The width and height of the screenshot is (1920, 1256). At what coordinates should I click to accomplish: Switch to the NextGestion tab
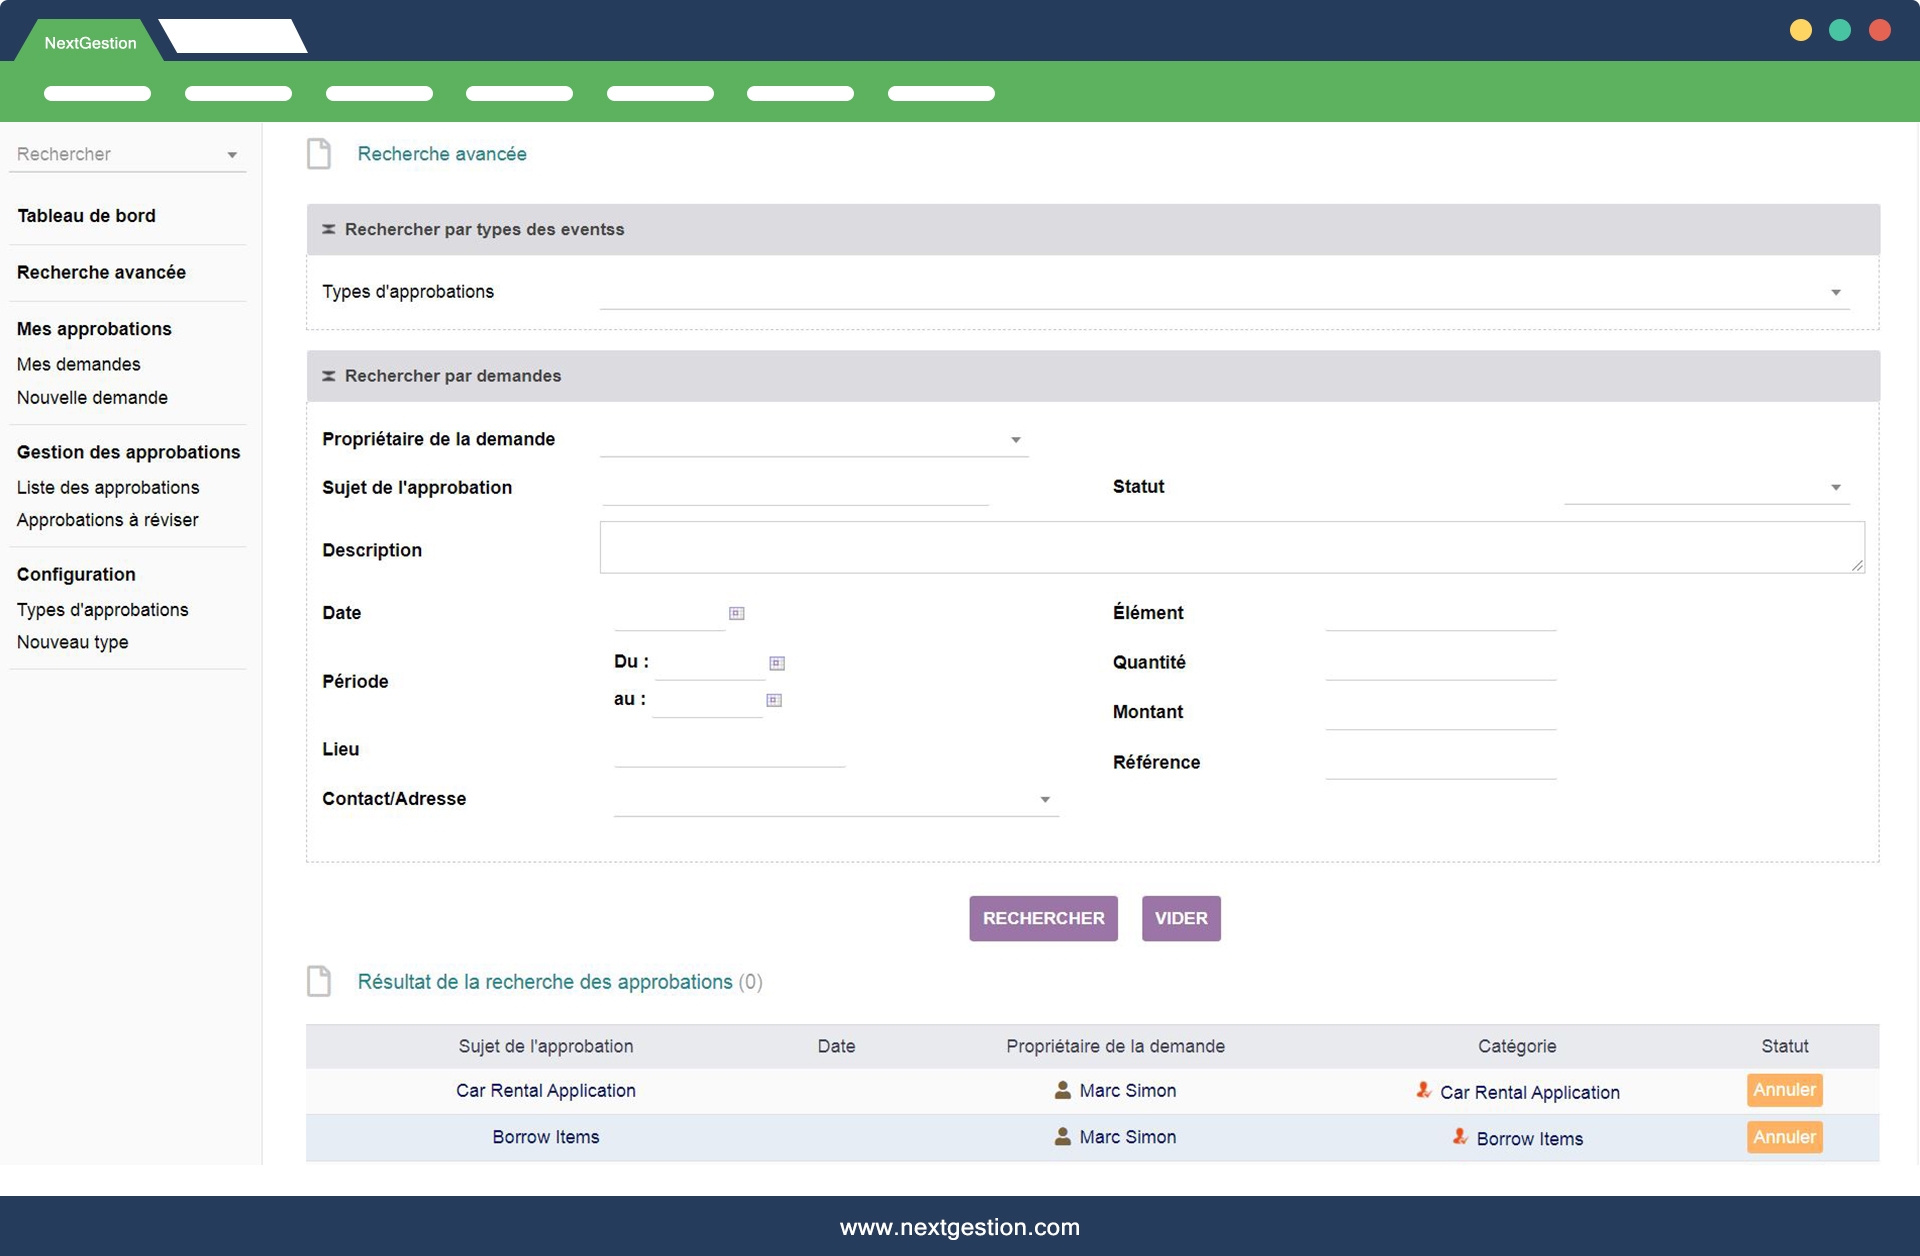coord(90,43)
